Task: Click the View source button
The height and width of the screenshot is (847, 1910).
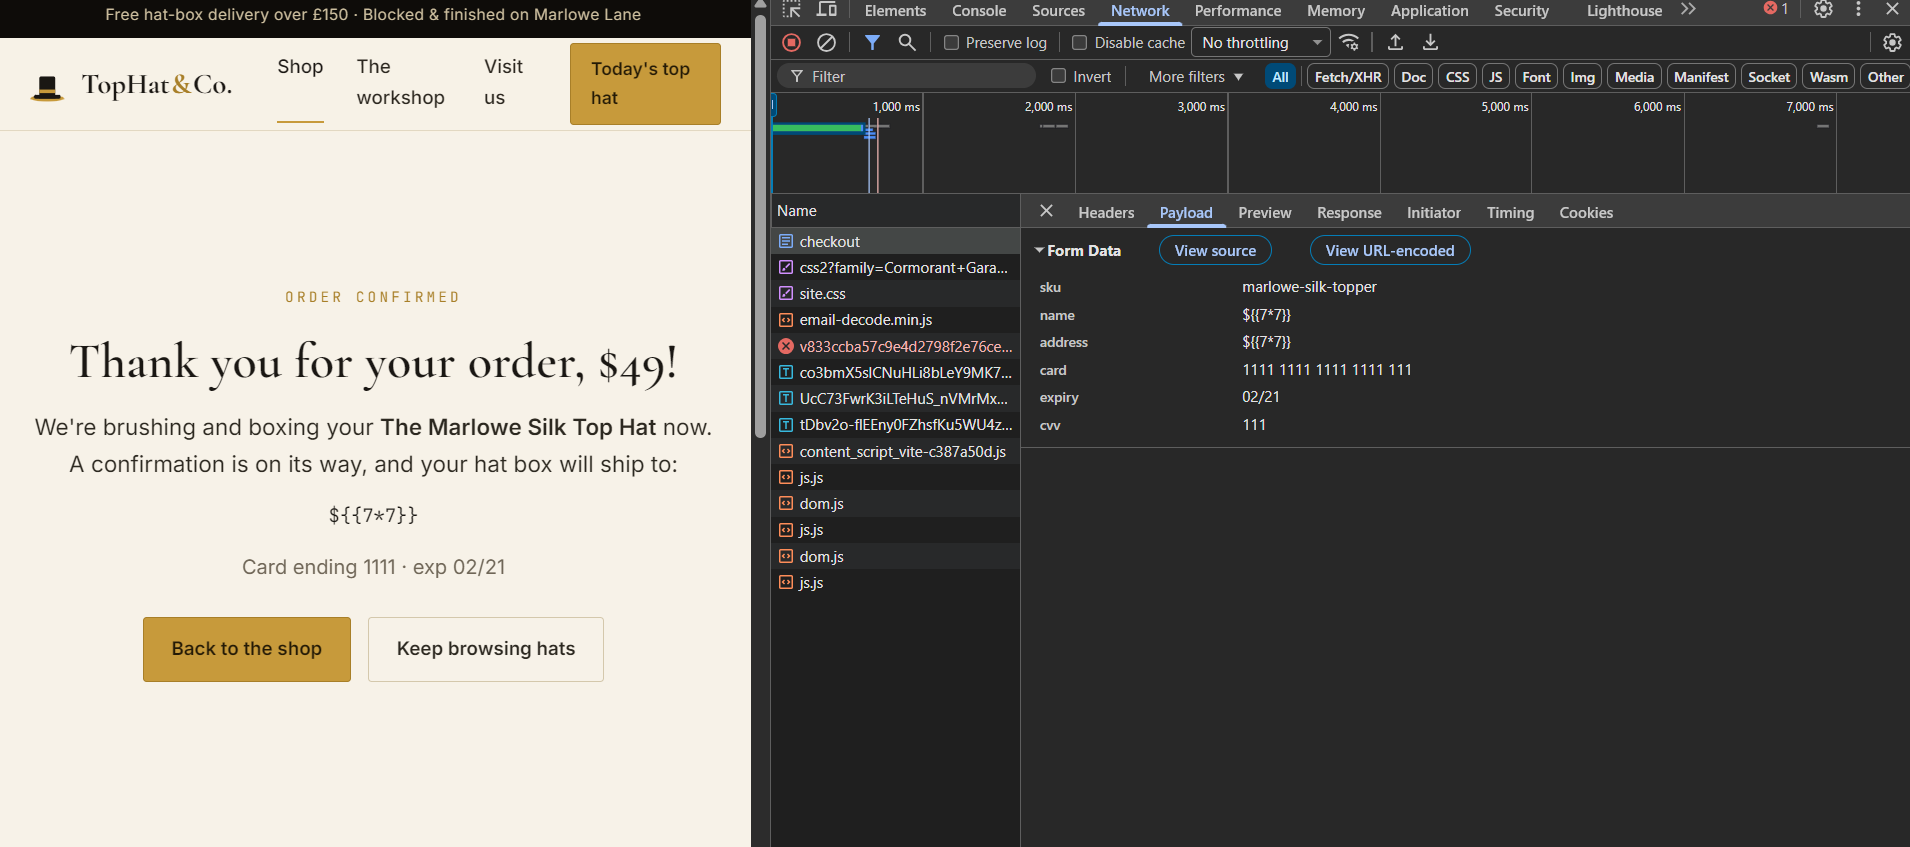Action: click(x=1215, y=250)
